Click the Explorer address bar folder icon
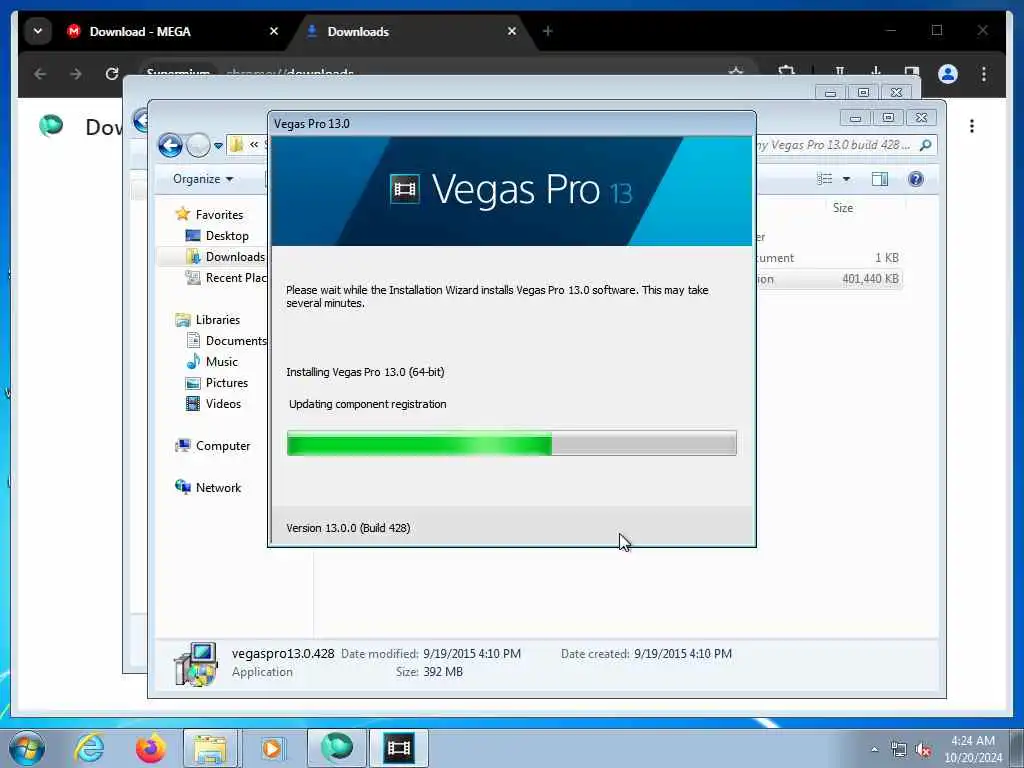The image size is (1024, 768). click(x=236, y=145)
